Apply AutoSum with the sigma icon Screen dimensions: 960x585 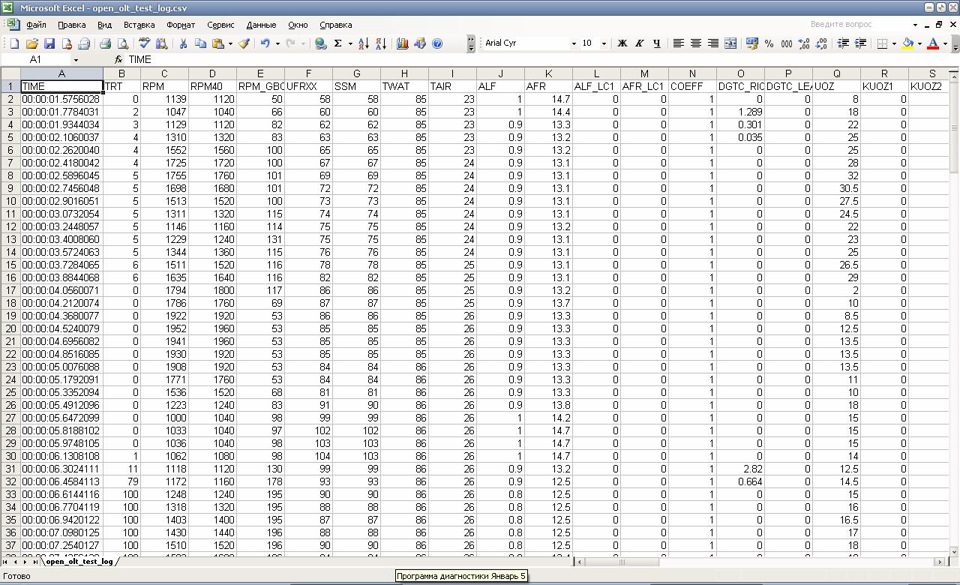[337, 43]
